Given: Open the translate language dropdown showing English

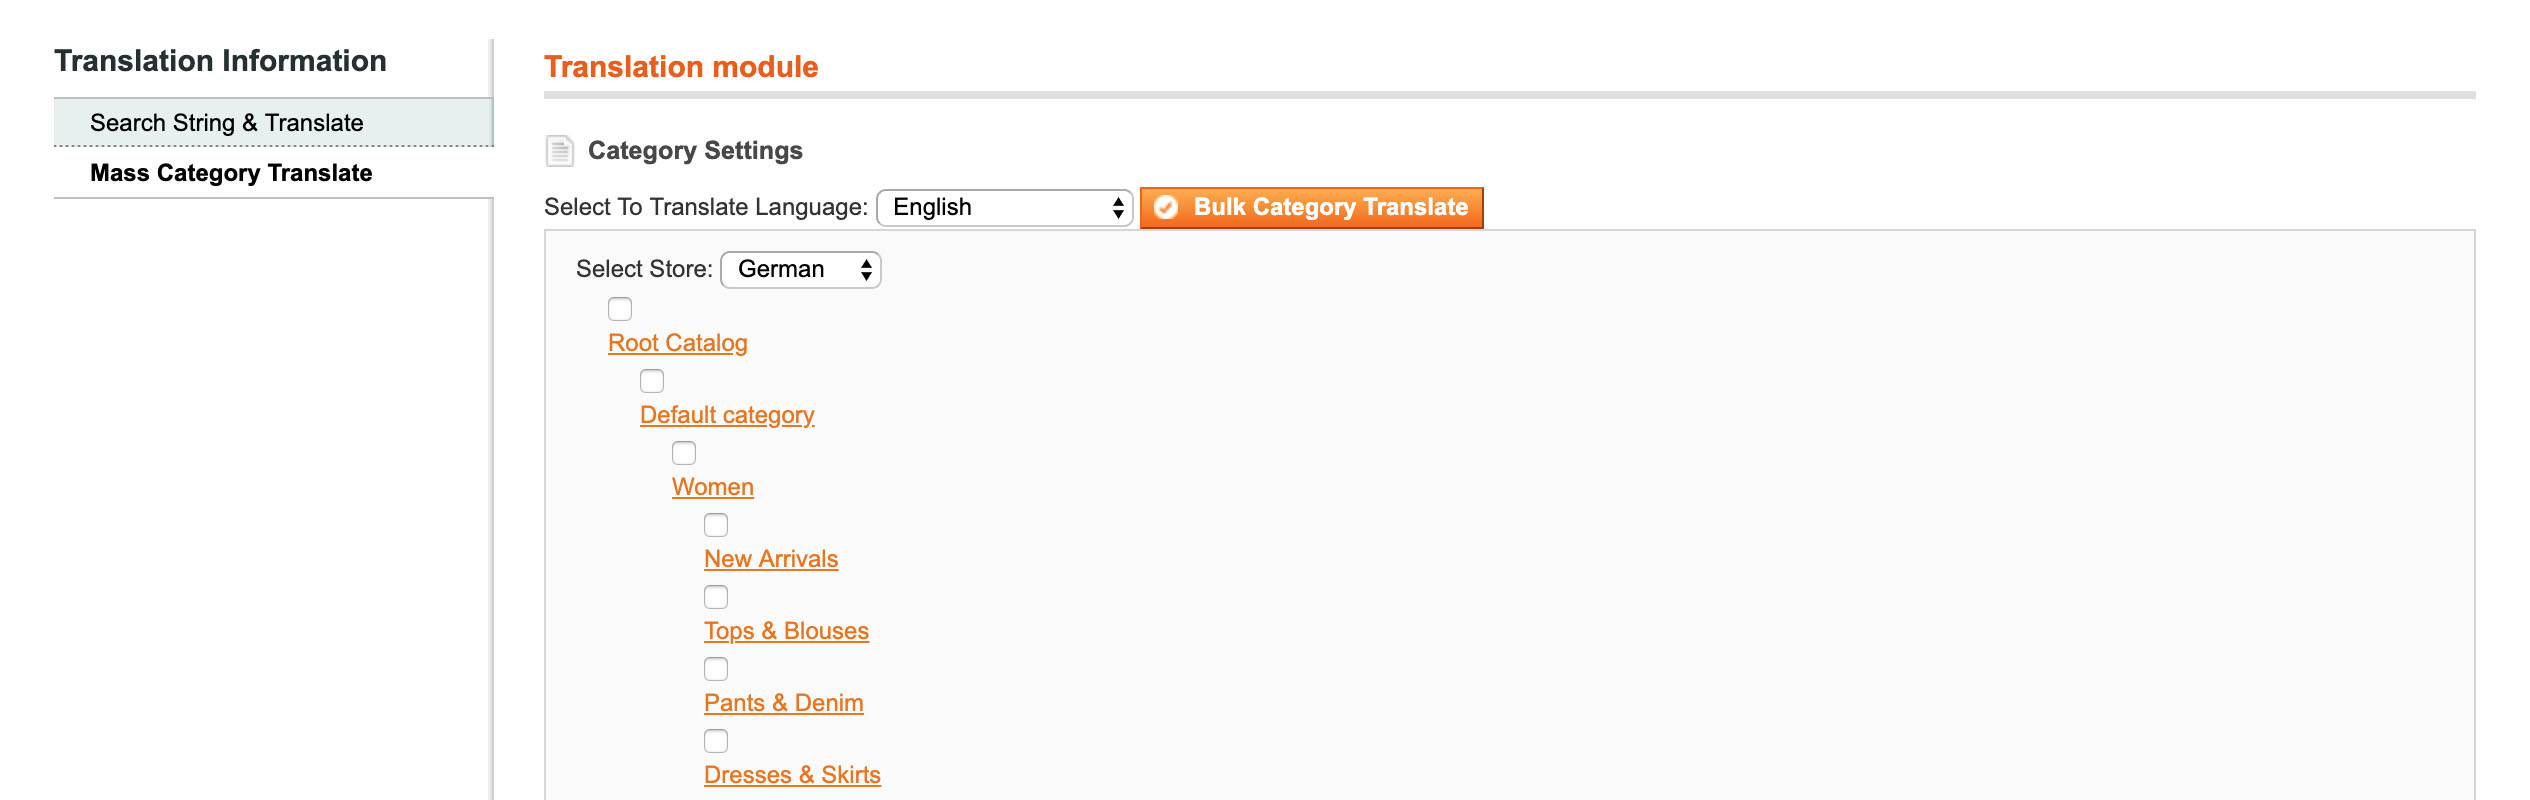Looking at the screenshot, I should (1004, 208).
